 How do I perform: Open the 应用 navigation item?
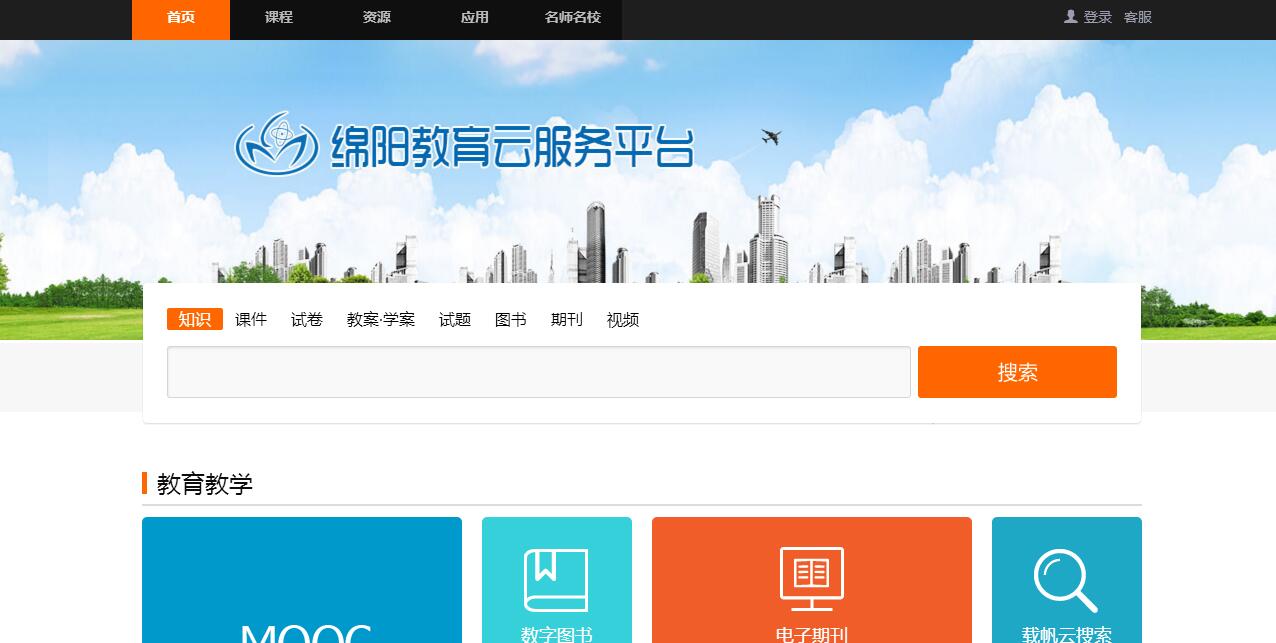[x=475, y=18]
